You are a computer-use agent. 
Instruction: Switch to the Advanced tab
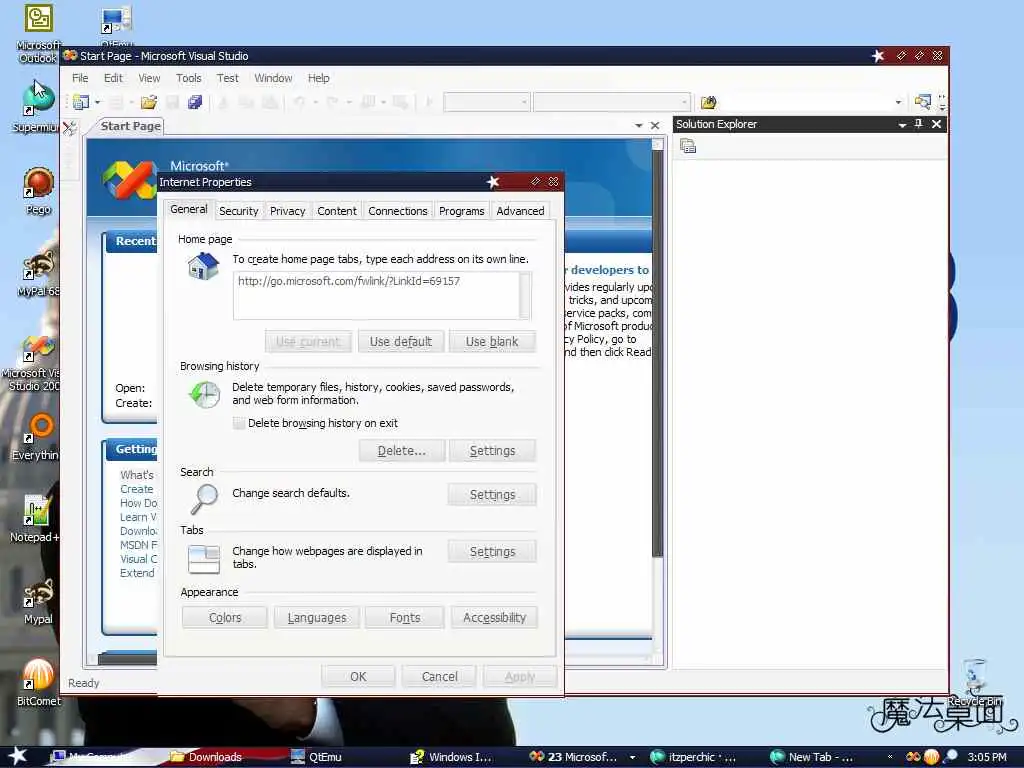coord(520,211)
